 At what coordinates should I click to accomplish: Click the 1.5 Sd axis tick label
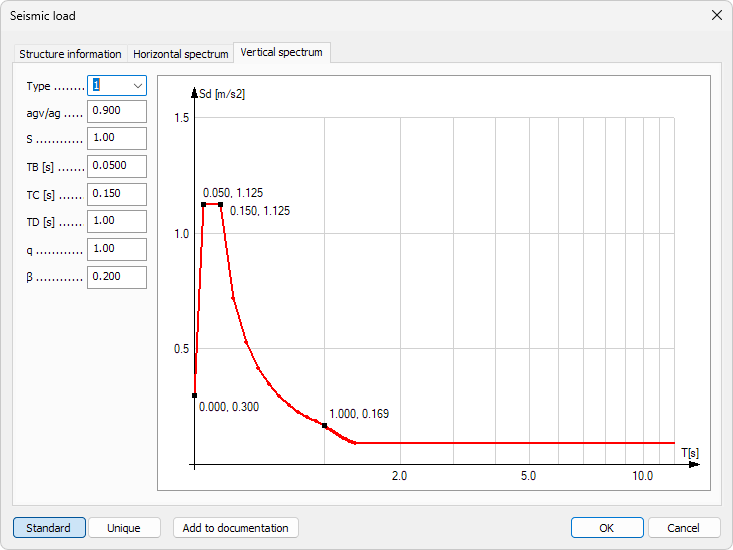[181, 118]
